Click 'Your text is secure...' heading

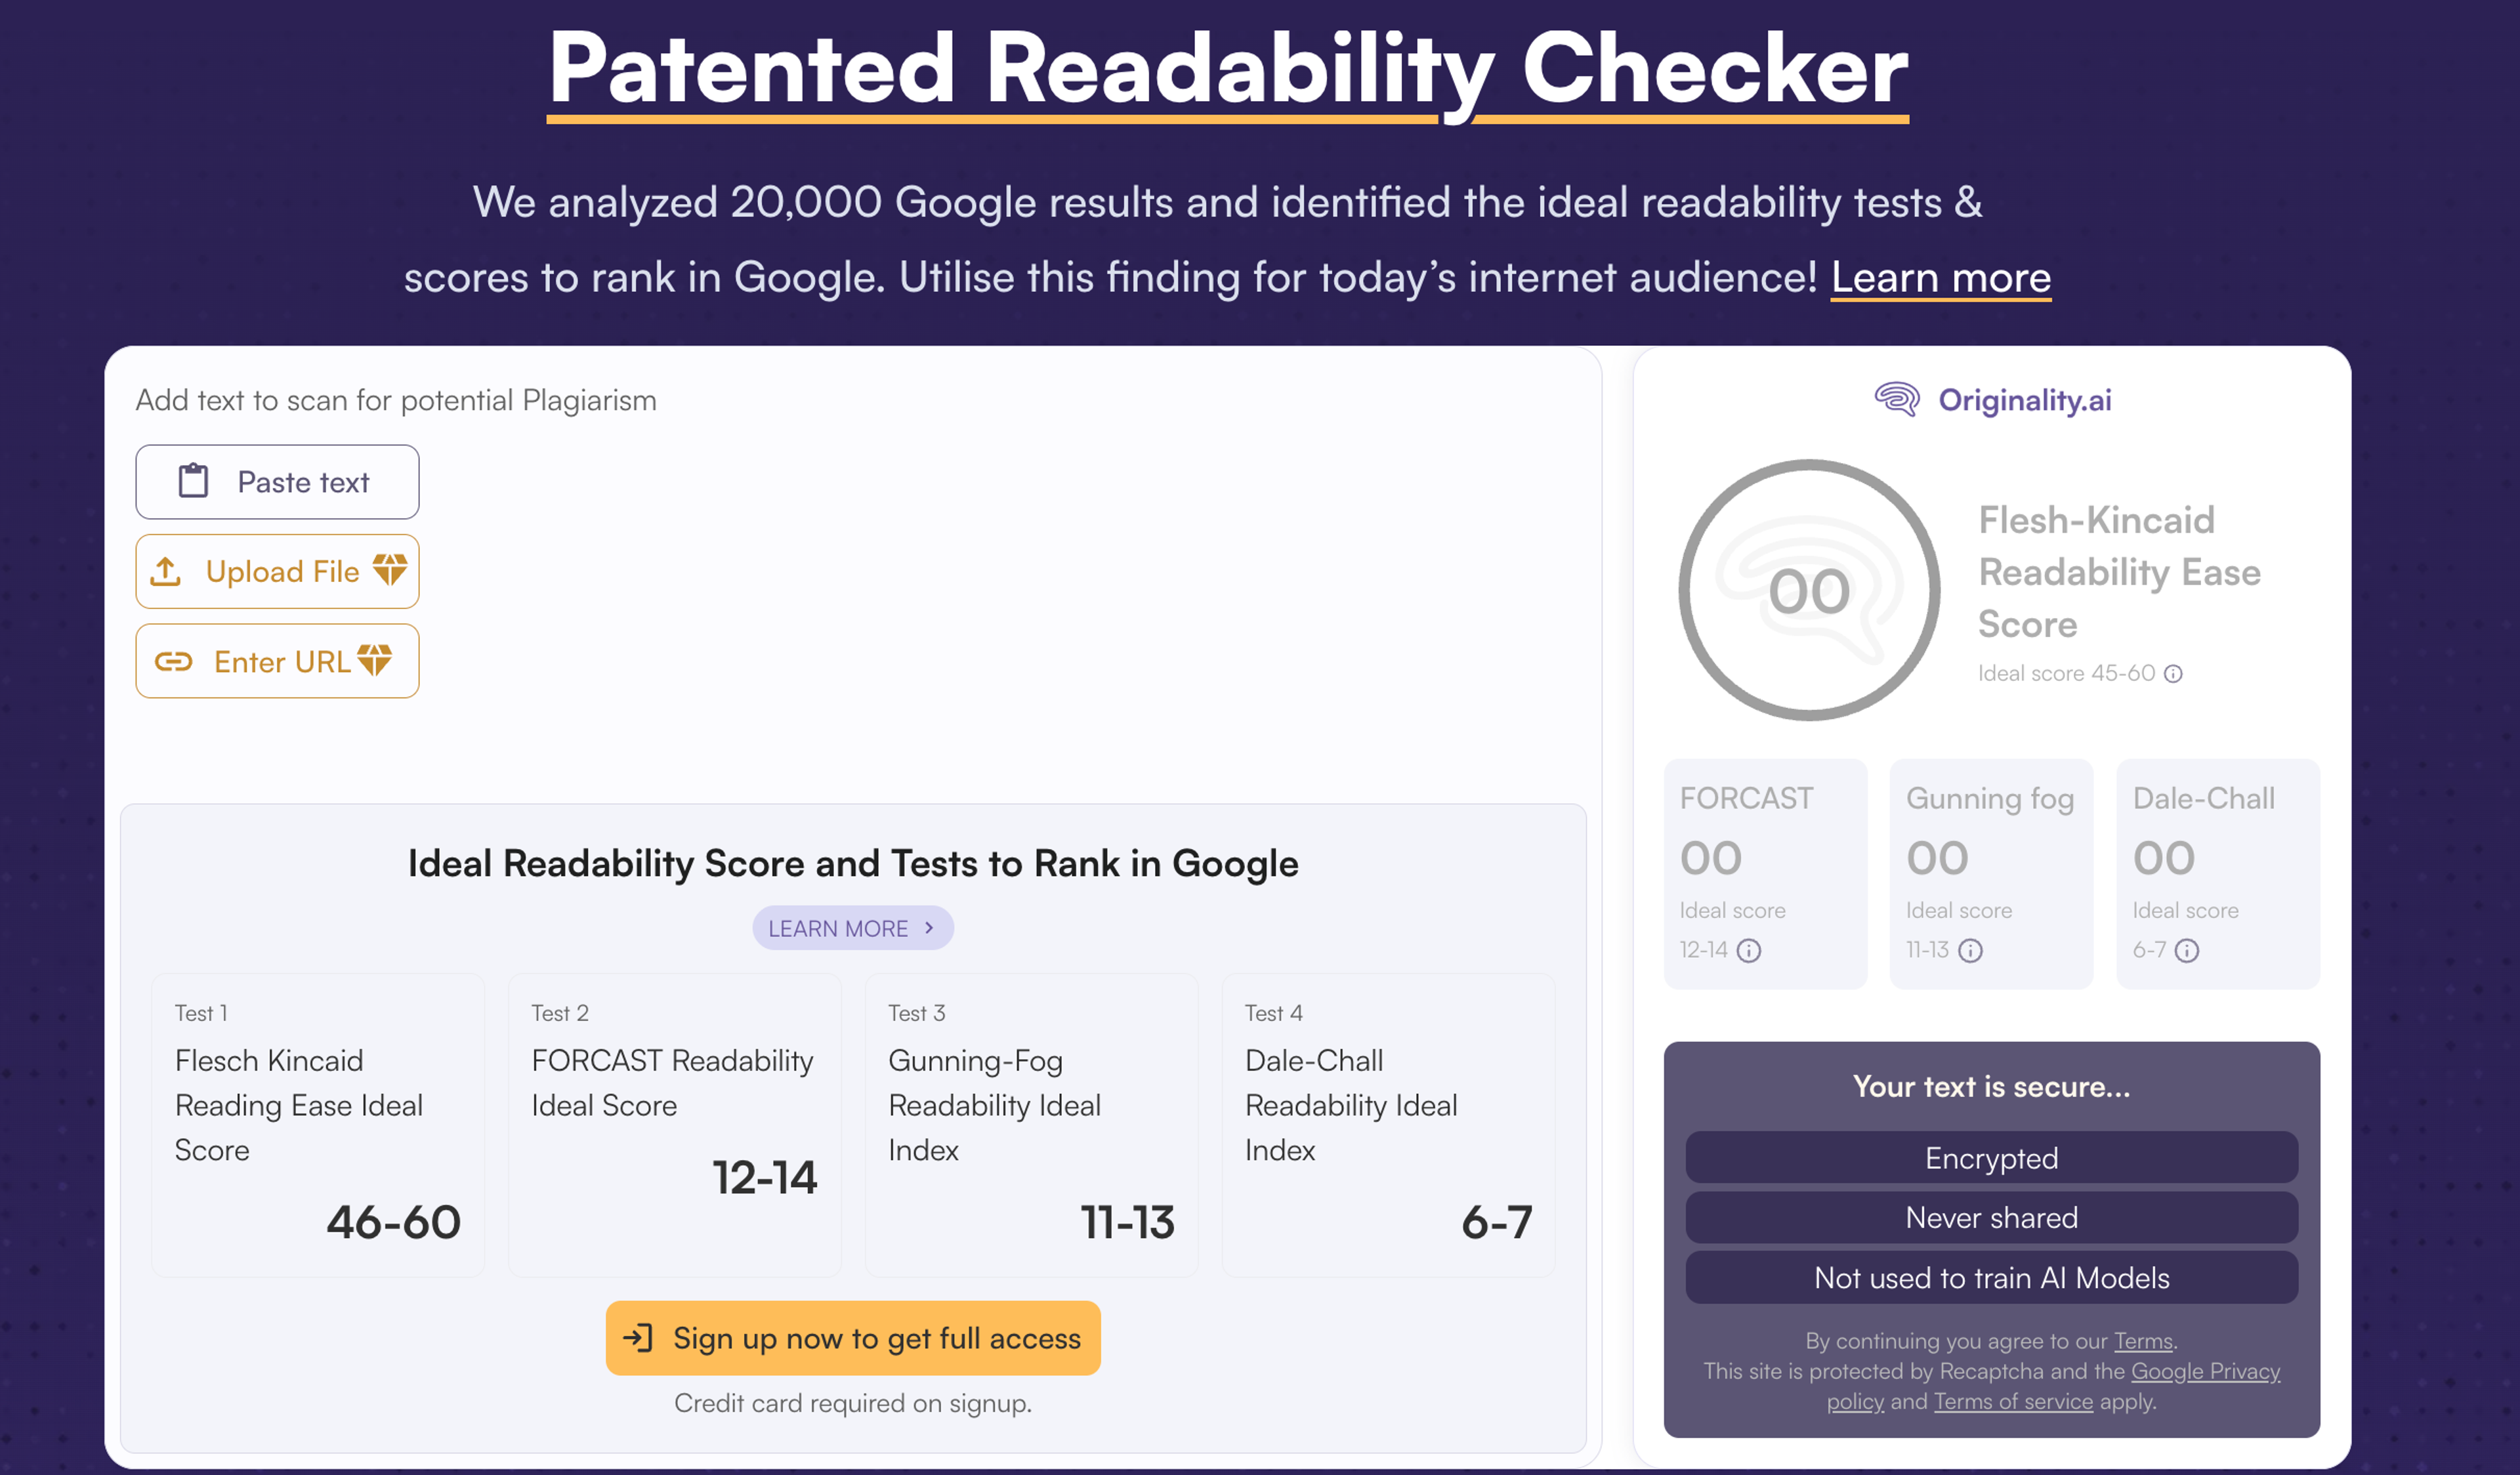[1992, 1086]
